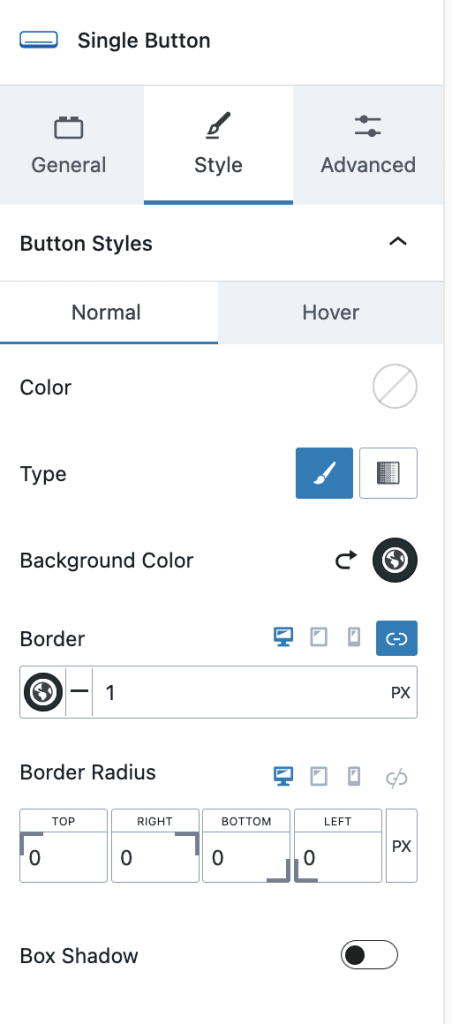Link the Border Radius values together

tap(396, 777)
